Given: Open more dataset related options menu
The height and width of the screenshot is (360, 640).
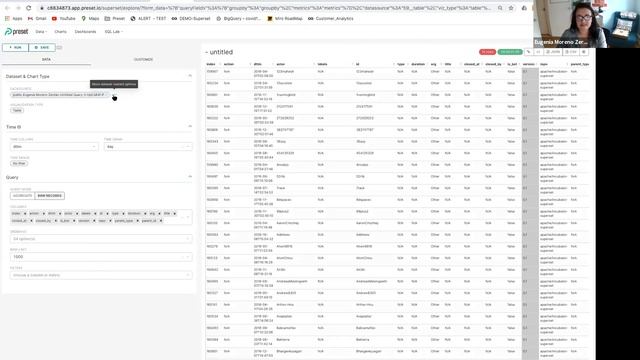Looking at the screenshot, I should click(x=114, y=95).
